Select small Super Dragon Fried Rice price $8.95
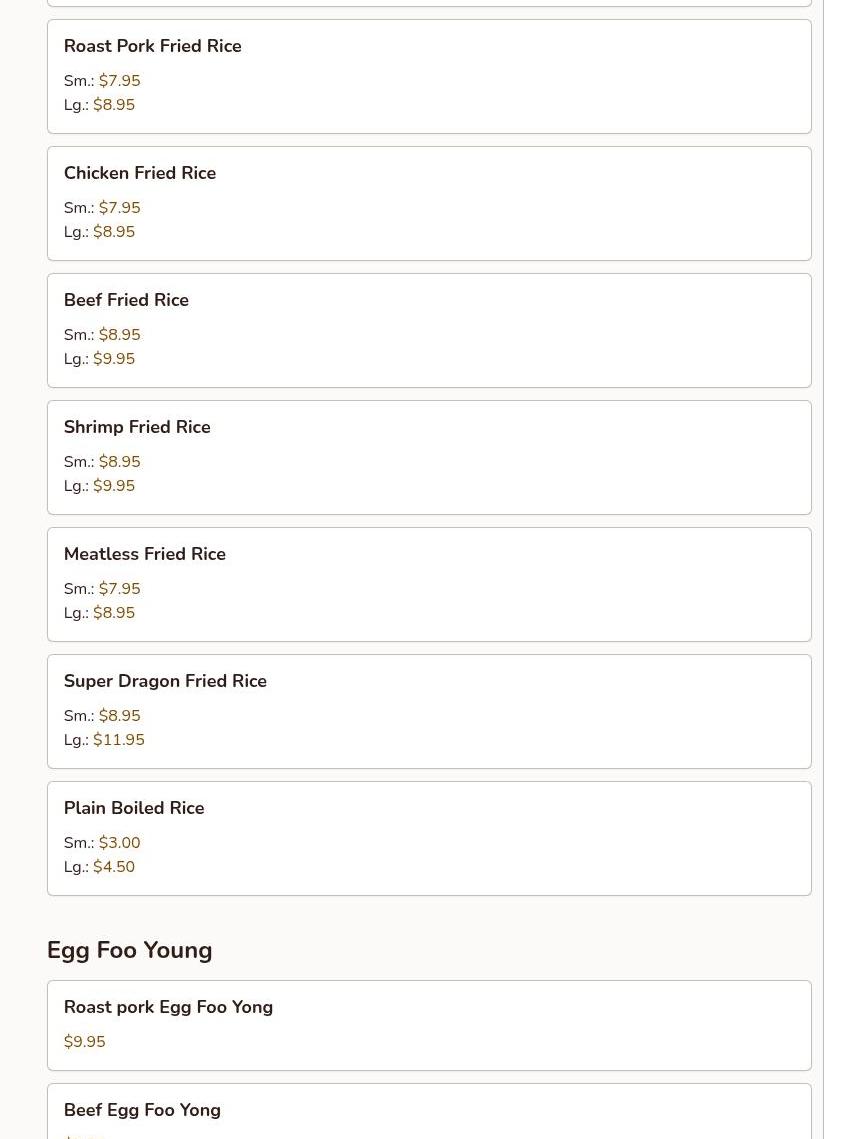Screen dimensions: 844x1139 pos(119,716)
